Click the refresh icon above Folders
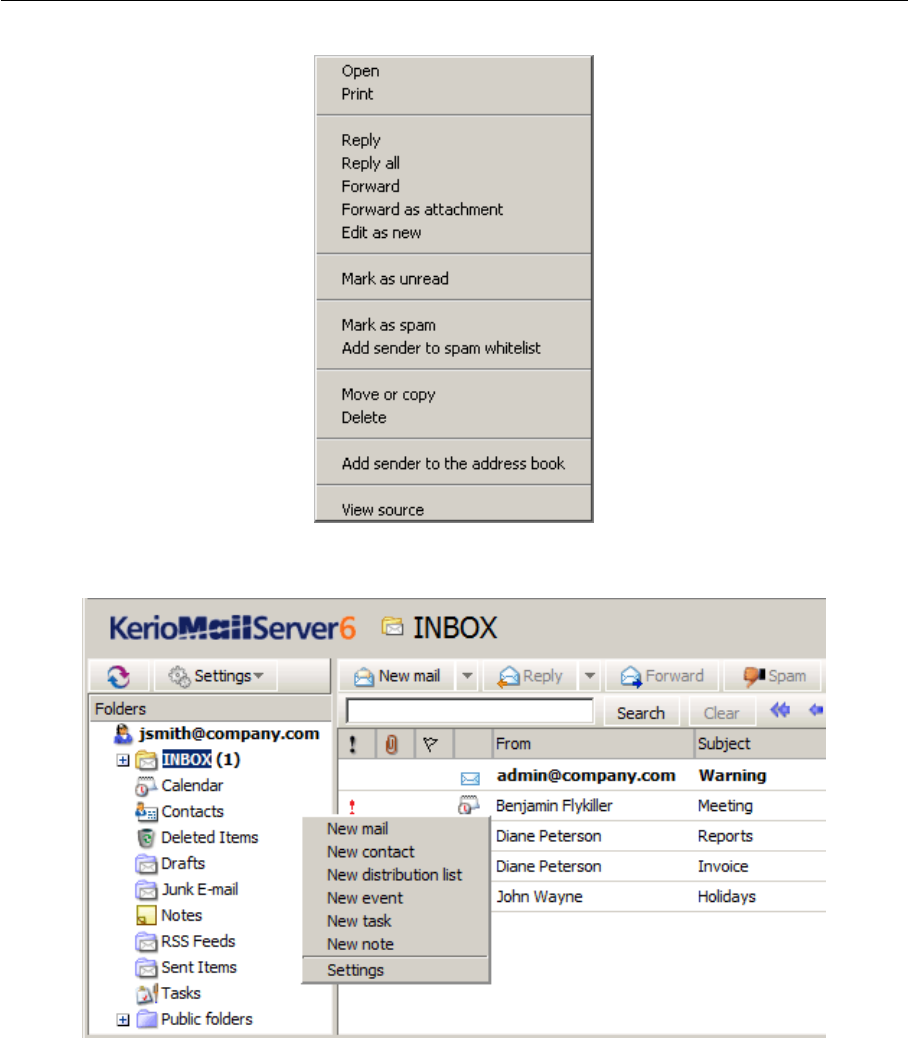 pyautogui.click(x=119, y=677)
